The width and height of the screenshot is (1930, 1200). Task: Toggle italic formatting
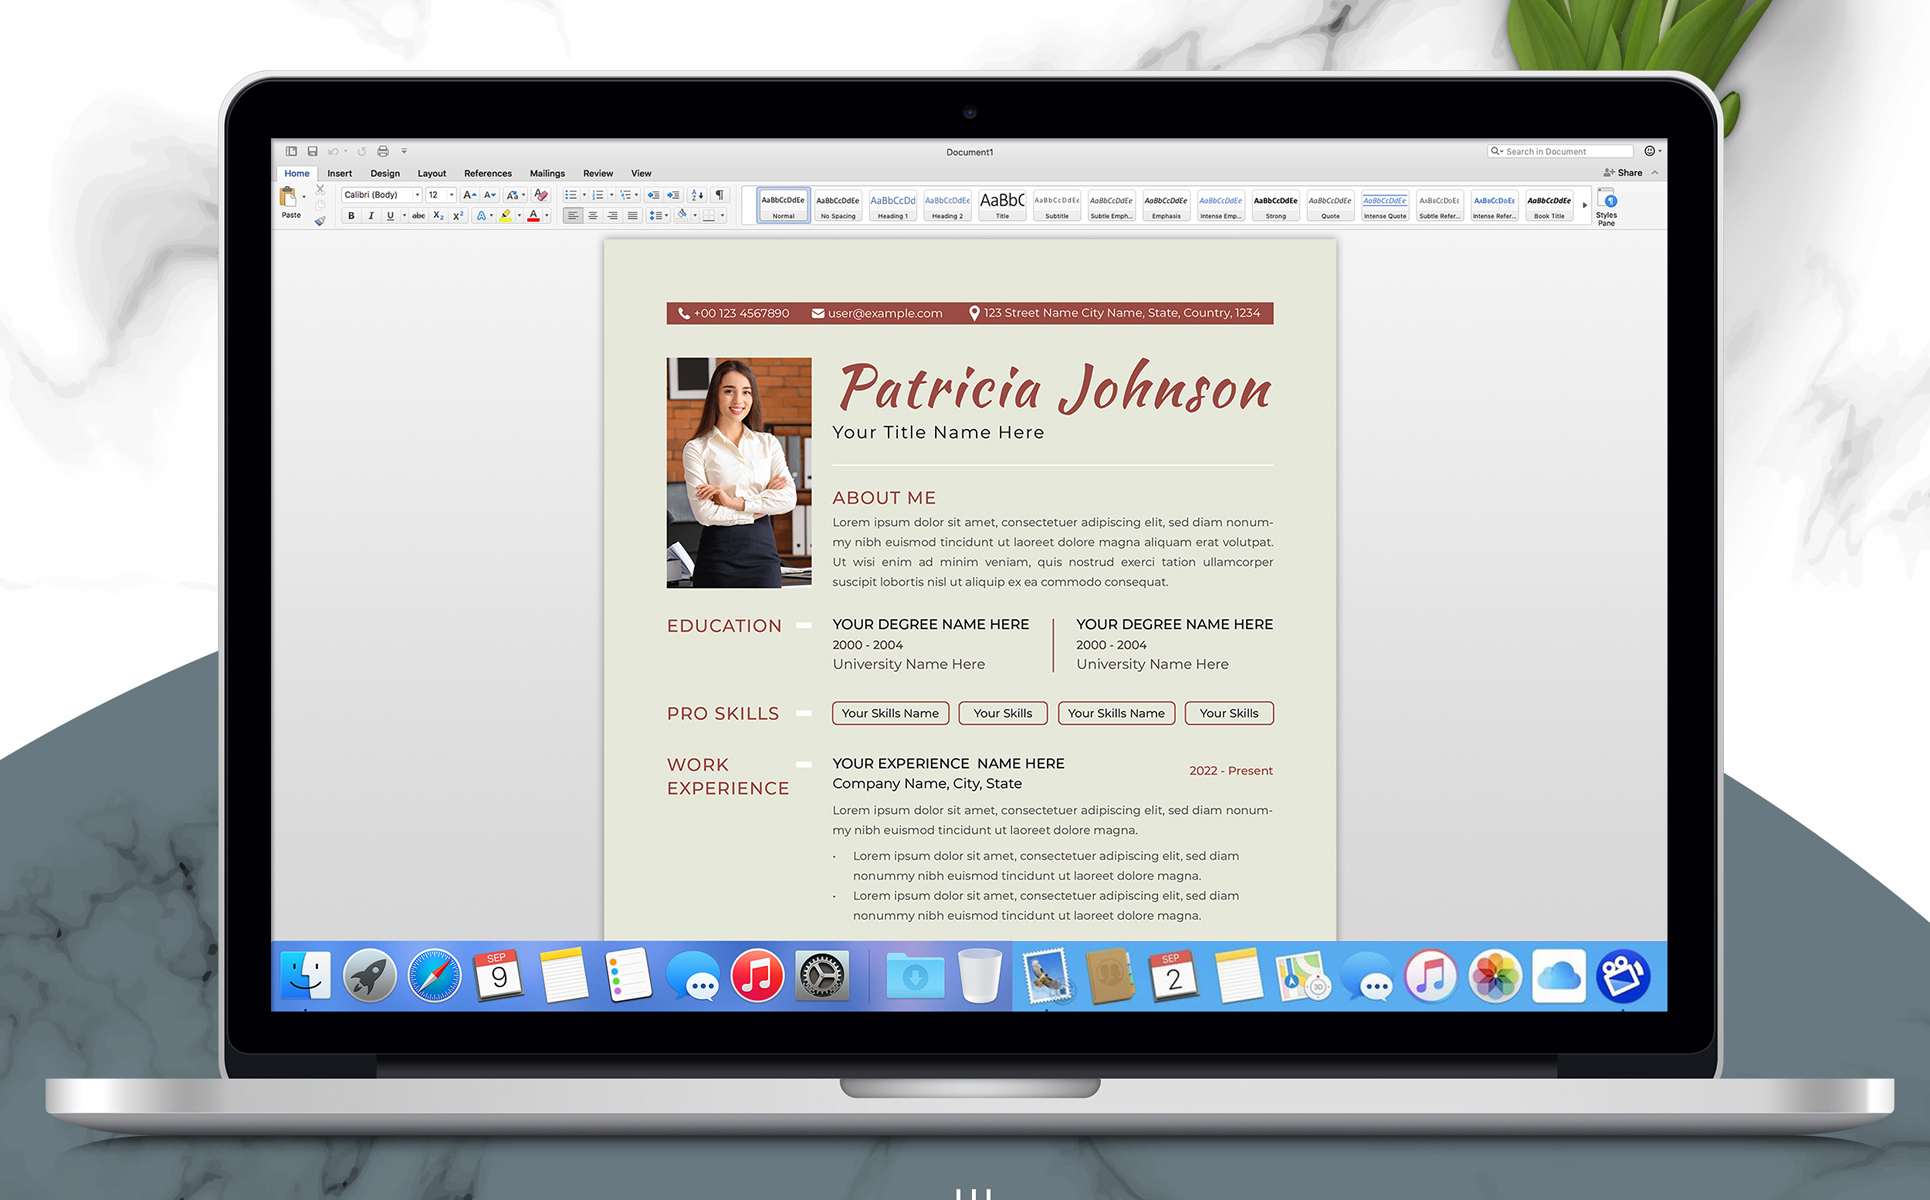pos(370,216)
